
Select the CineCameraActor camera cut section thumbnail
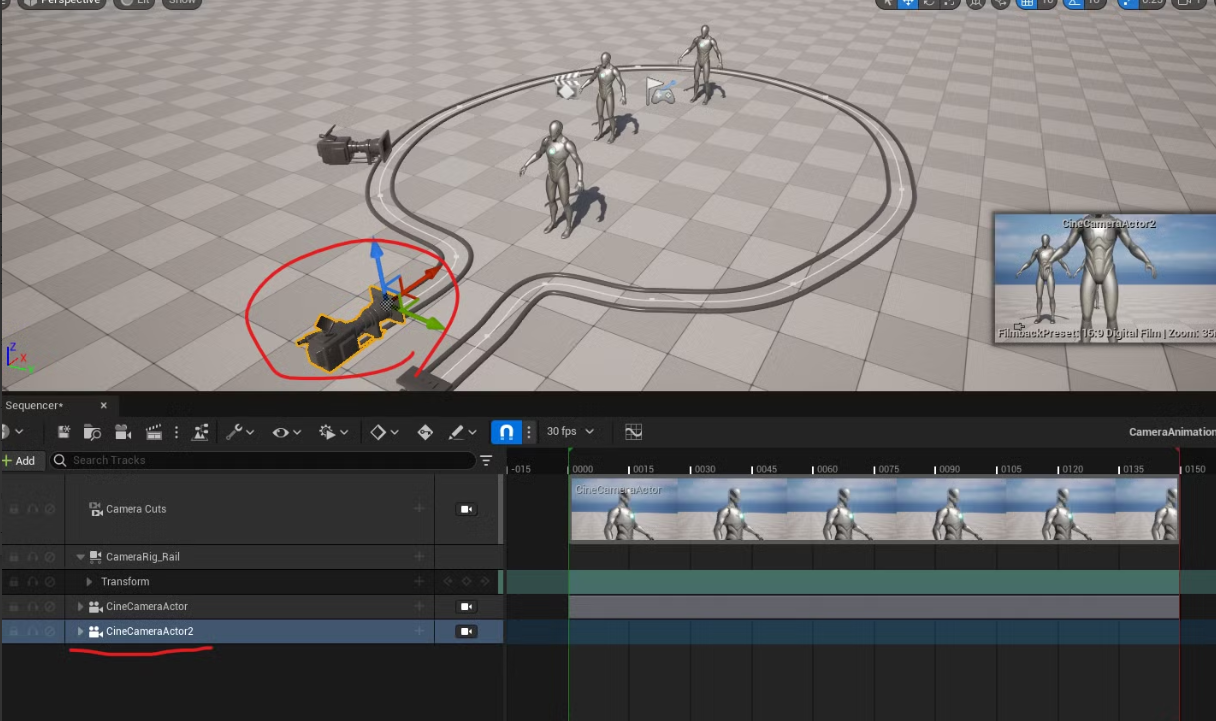point(874,510)
